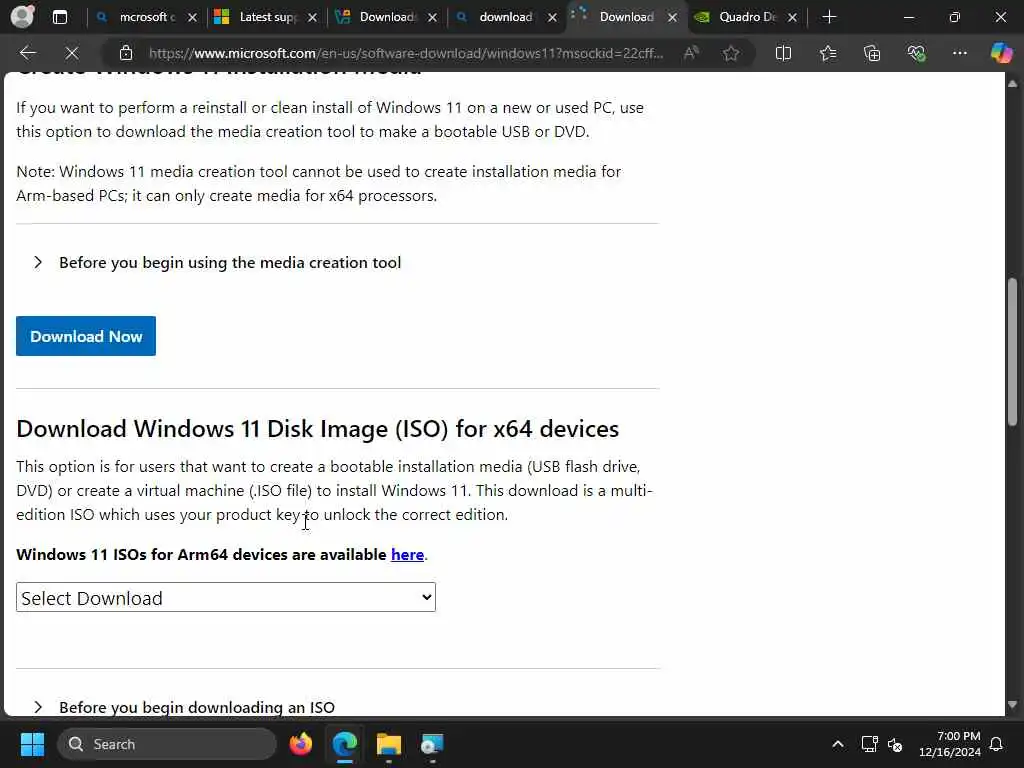Image resolution: width=1024 pixels, height=768 pixels.
Task: Show hidden system tray icons
Action: [x=838, y=744]
